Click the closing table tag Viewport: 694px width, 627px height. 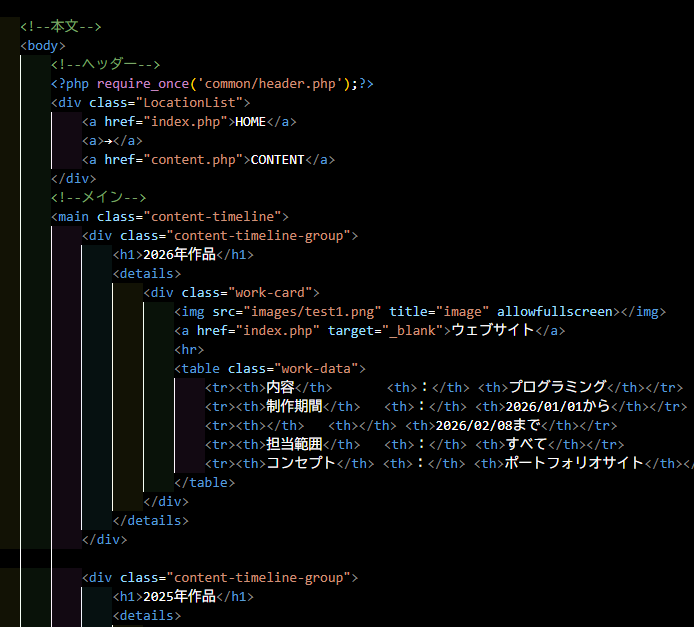(x=204, y=483)
